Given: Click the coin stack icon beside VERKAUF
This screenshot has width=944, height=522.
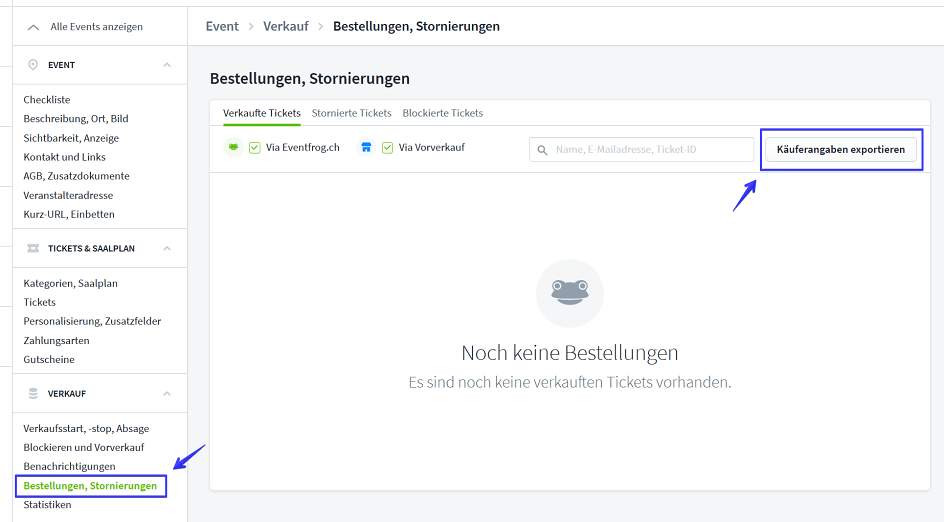Looking at the screenshot, I should click(33, 394).
